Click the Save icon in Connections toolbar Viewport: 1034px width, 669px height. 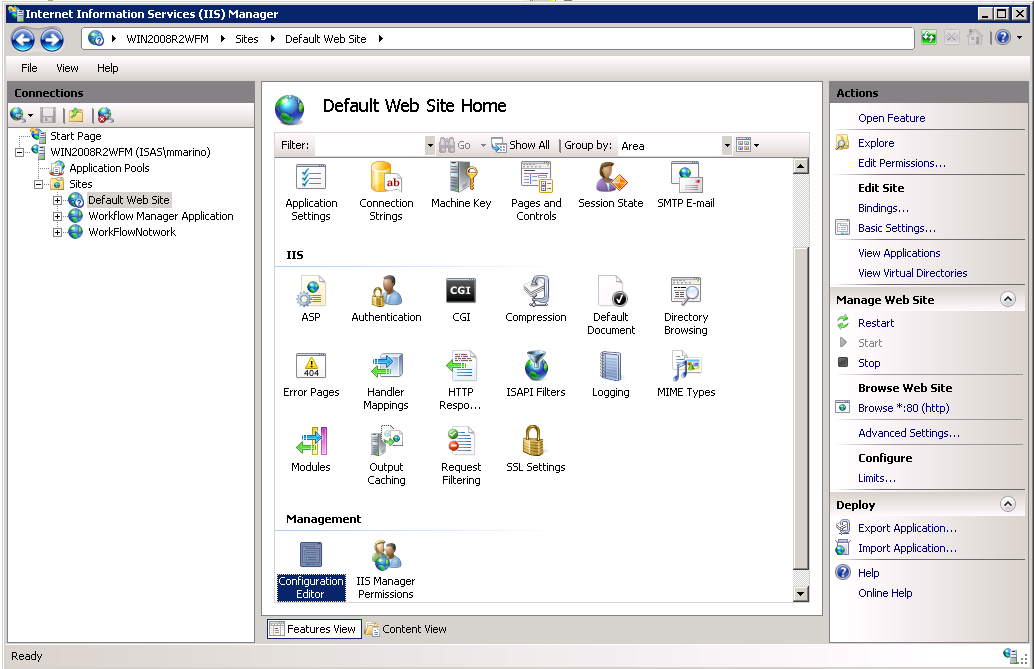(x=48, y=115)
